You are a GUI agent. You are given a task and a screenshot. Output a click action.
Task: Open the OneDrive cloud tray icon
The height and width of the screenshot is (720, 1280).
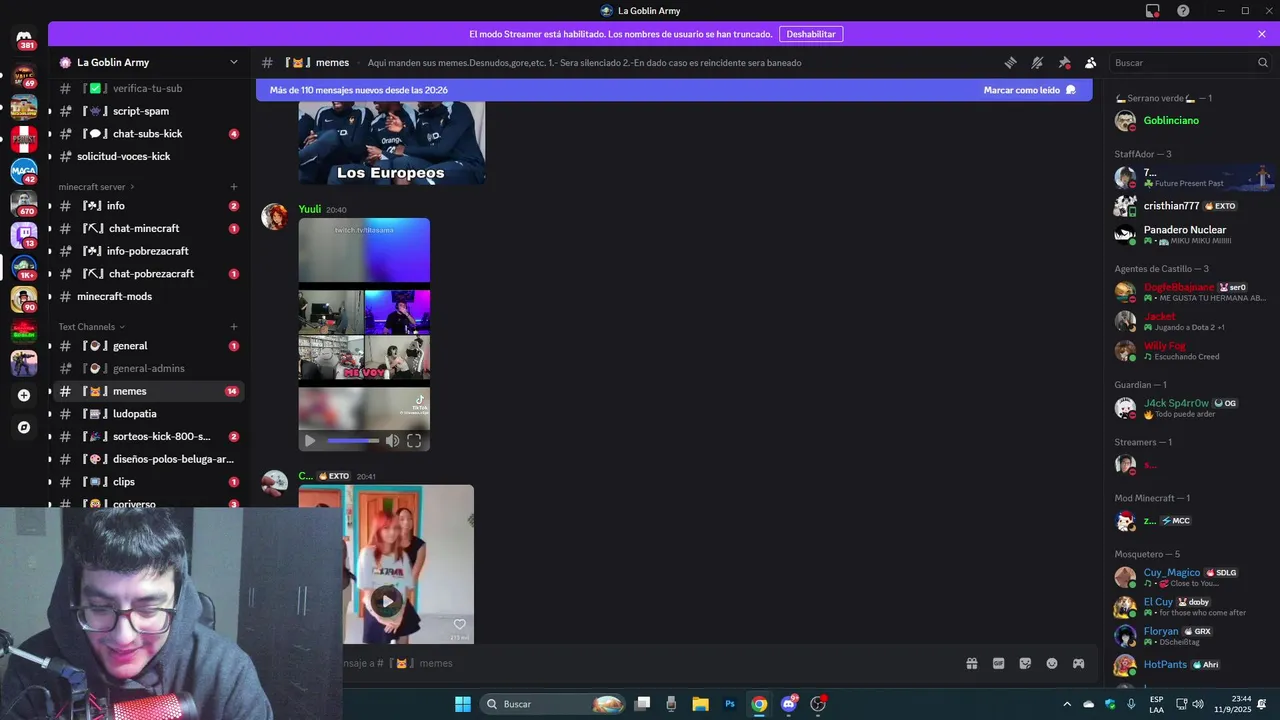coord(1089,704)
